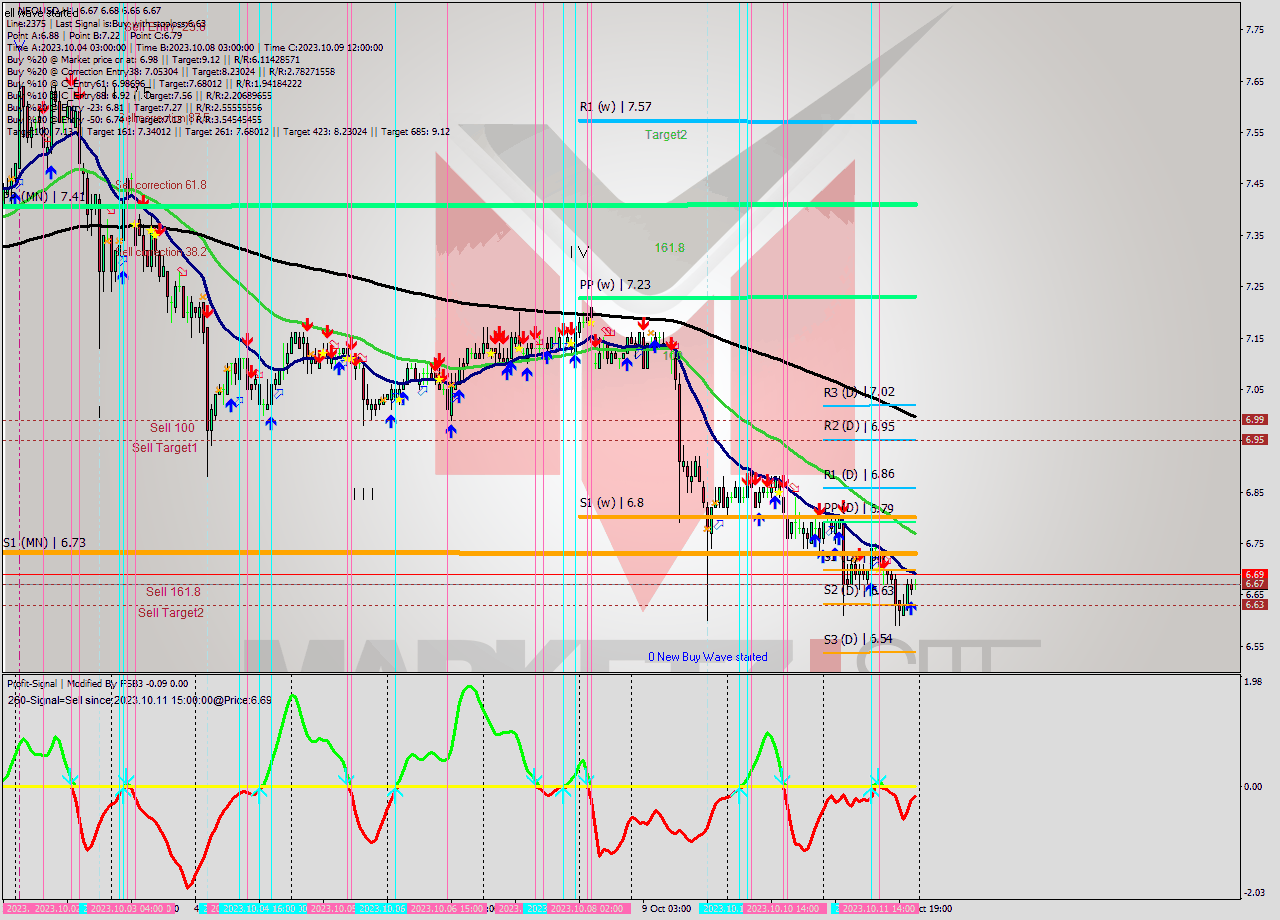Click the '260-Signal=Sell since:2023.10.11' status line
Screen dimensions: 1280x920
140,699
